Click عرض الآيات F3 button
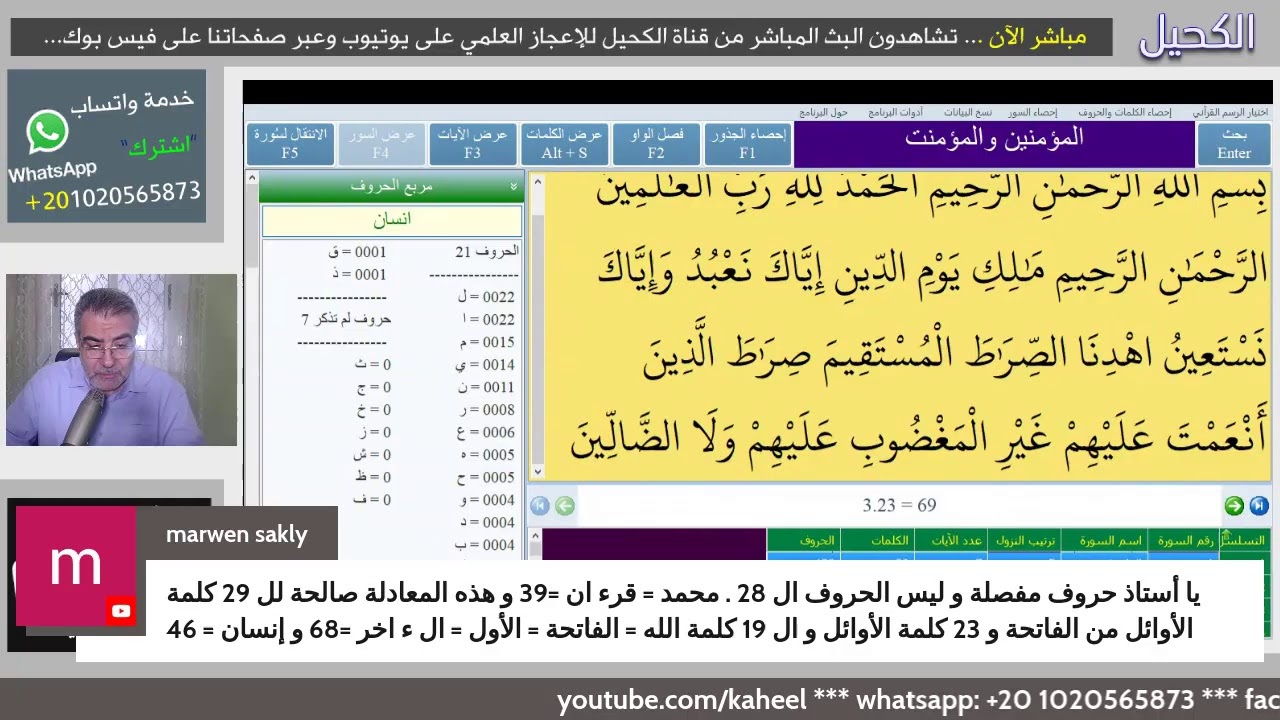This screenshot has width=1280, height=720. pos(472,144)
